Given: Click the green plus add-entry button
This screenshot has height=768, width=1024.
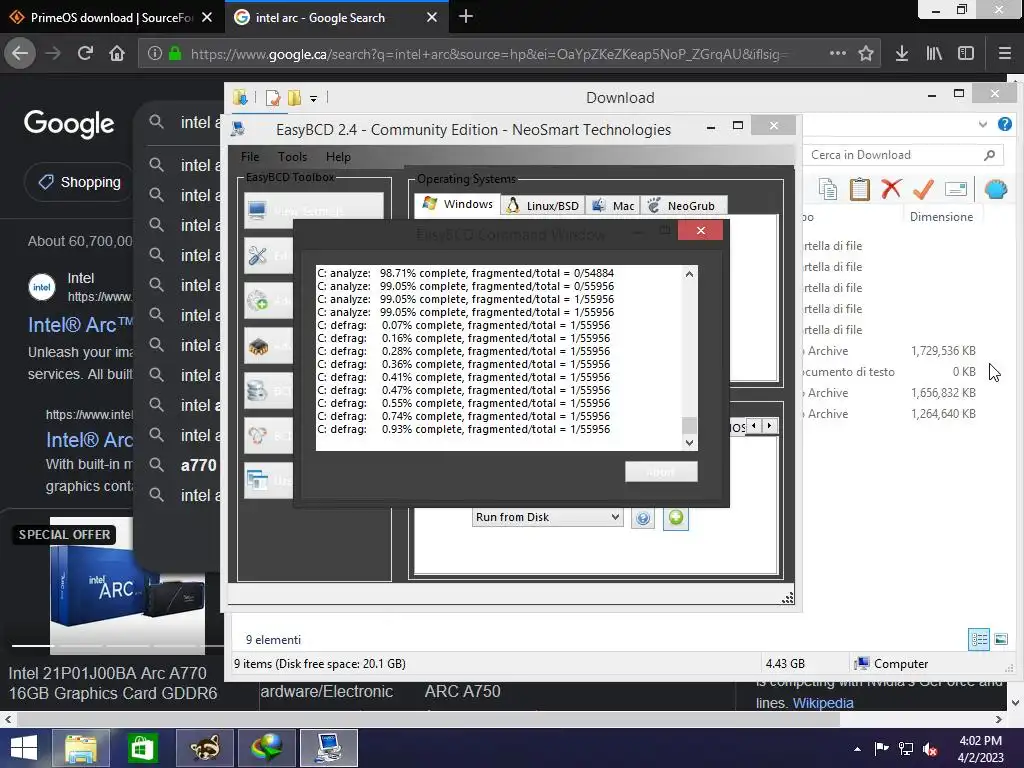Looking at the screenshot, I should pyautogui.click(x=676, y=518).
